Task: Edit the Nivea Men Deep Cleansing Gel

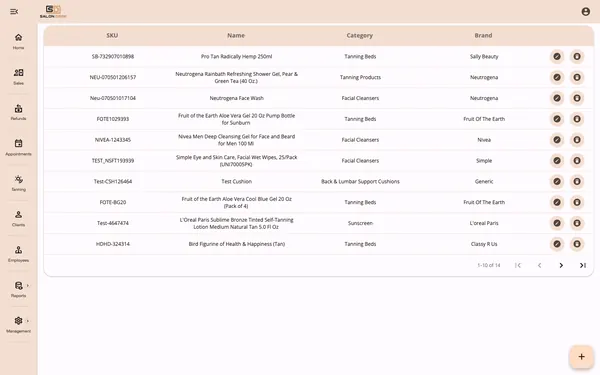Action: click(x=557, y=140)
